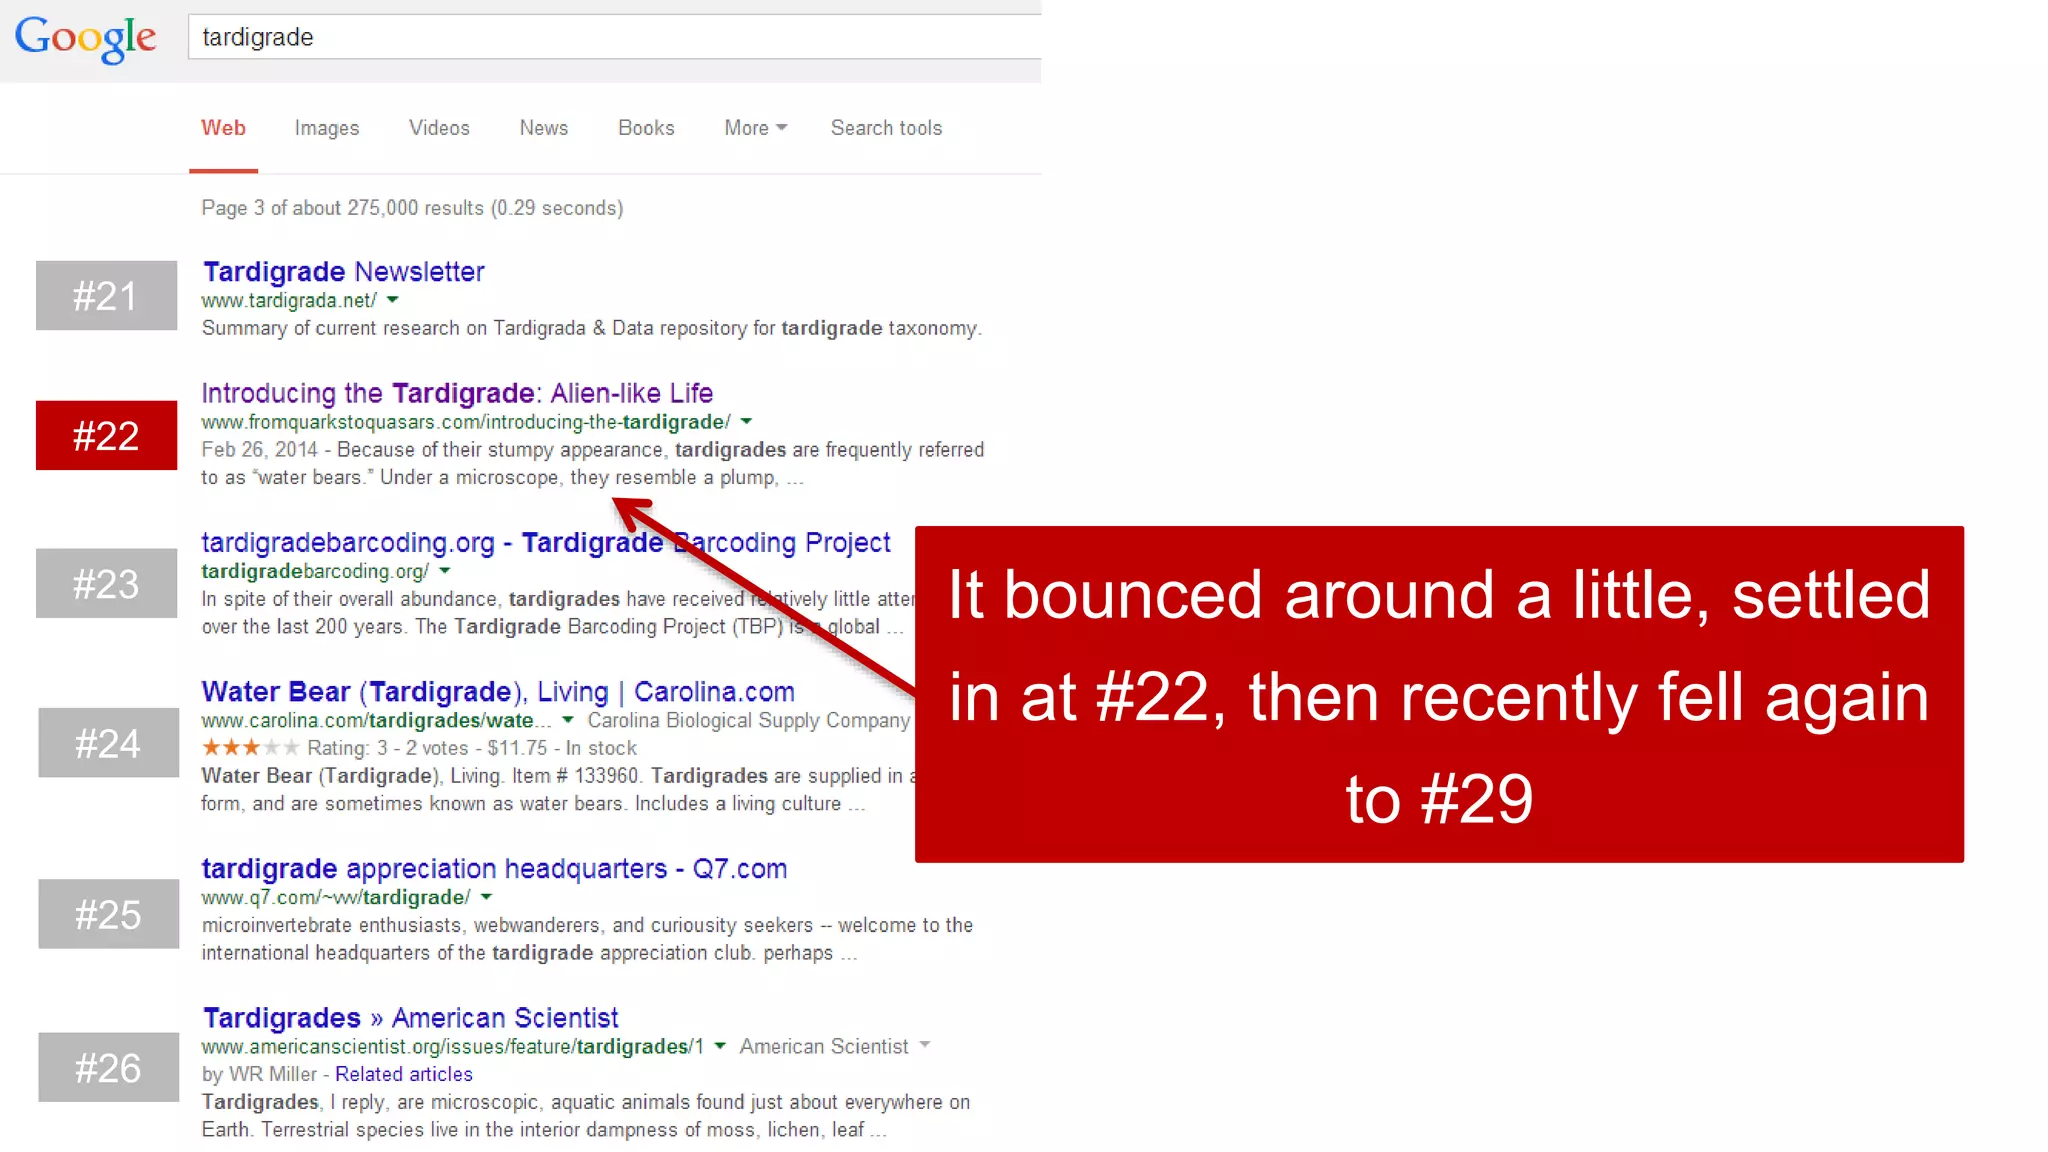Click the Google logo
The height and width of the screenshot is (1152, 2048).
point(85,38)
